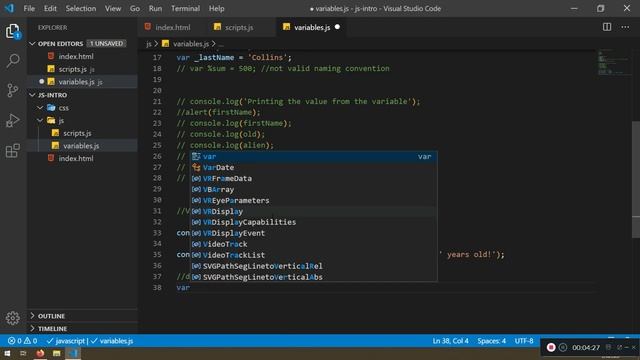Open the Windows Start menu
Viewport: 640px width, 360px height.
pos(7,353)
